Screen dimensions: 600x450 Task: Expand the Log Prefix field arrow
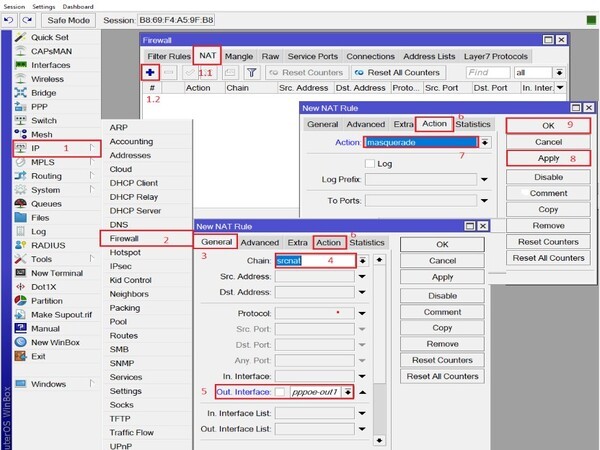484,179
